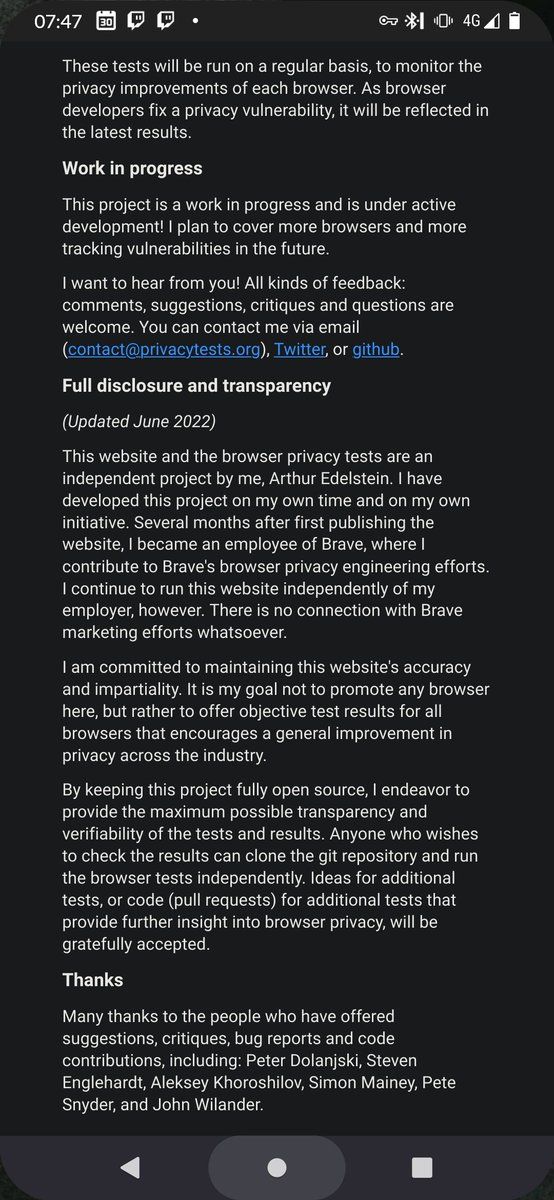Viewport: 554px width, 1200px height.
Task: Tap the extra notifications dot indicator
Action: [x=194, y=20]
